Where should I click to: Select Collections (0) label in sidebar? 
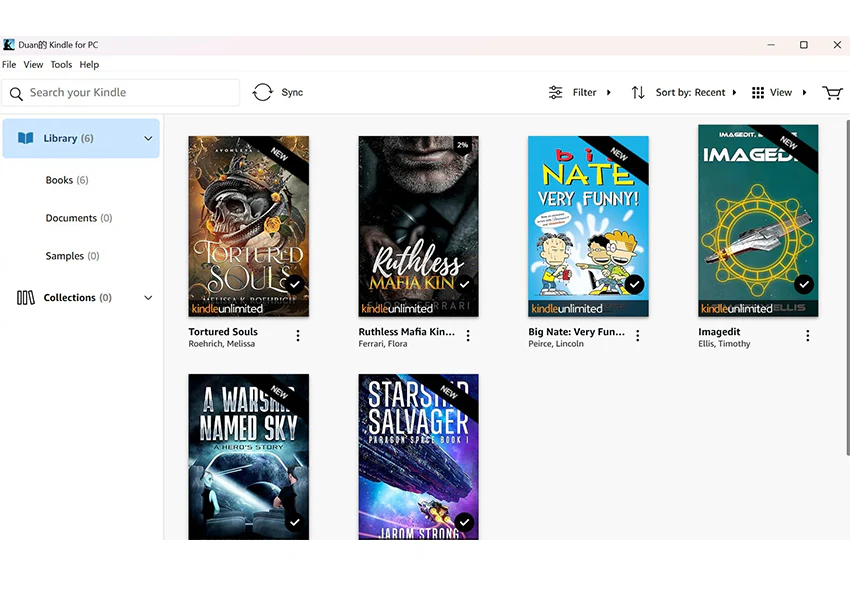(78, 298)
